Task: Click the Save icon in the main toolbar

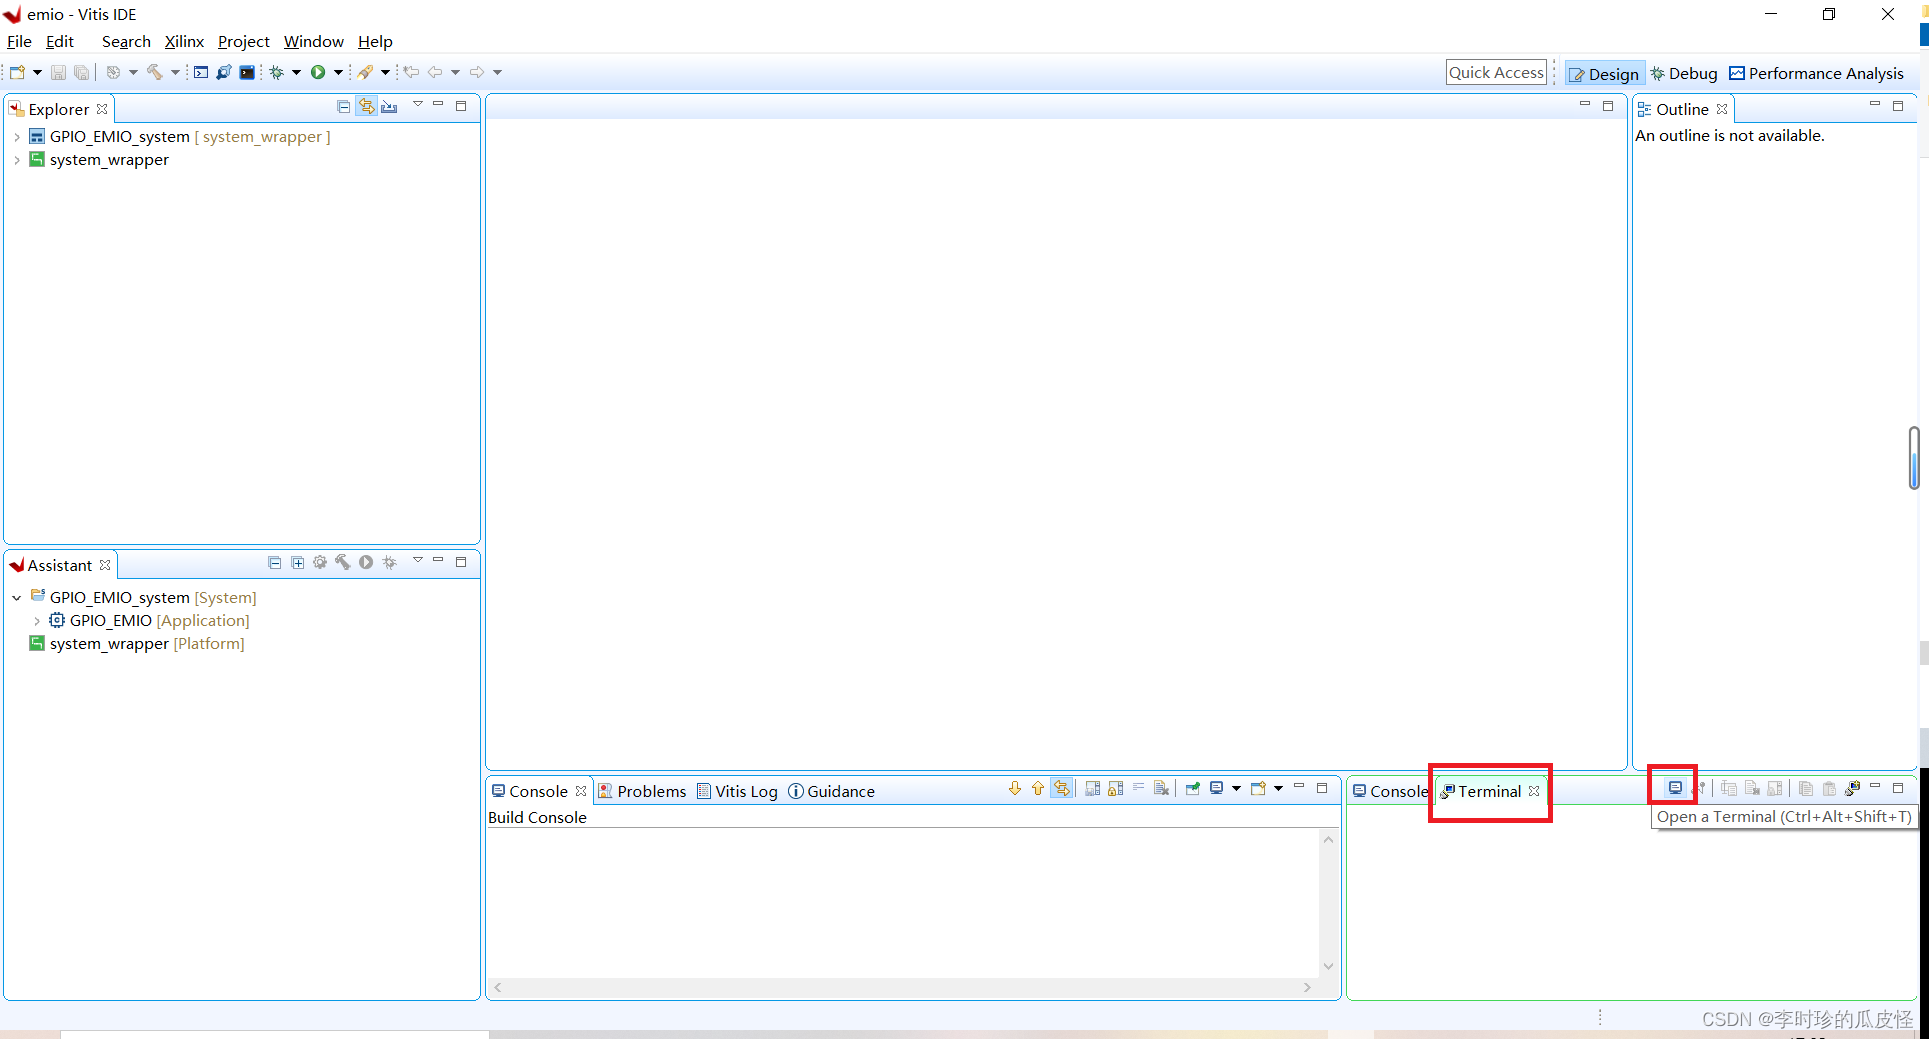Action: coord(58,72)
